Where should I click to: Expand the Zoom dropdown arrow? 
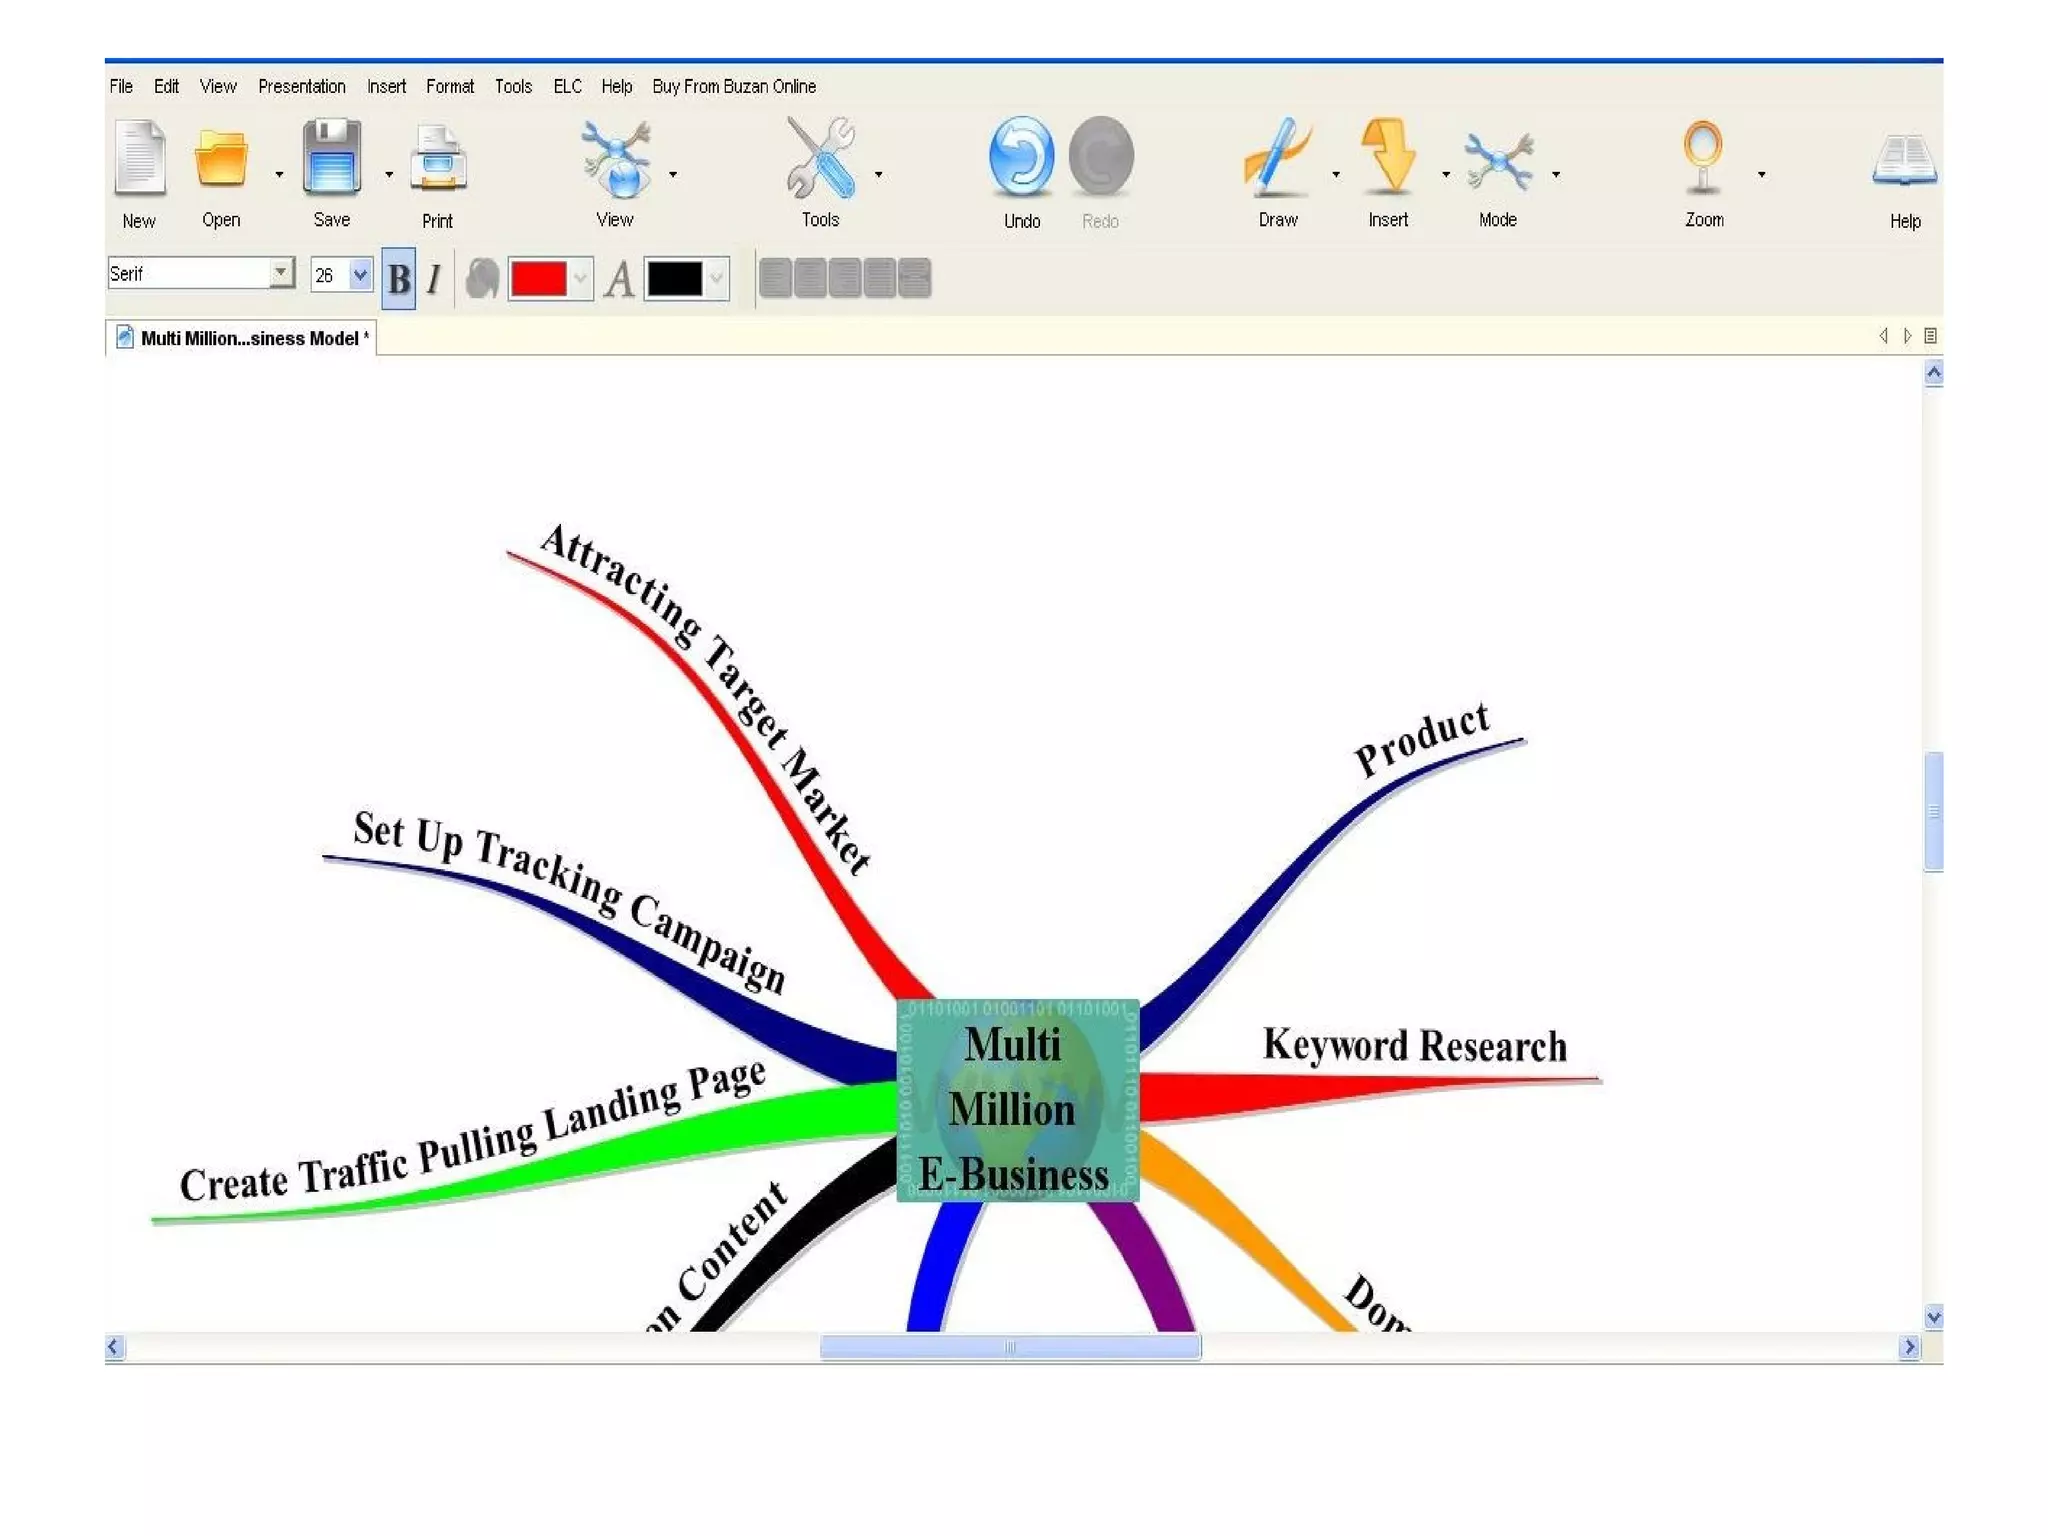pos(1761,175)
